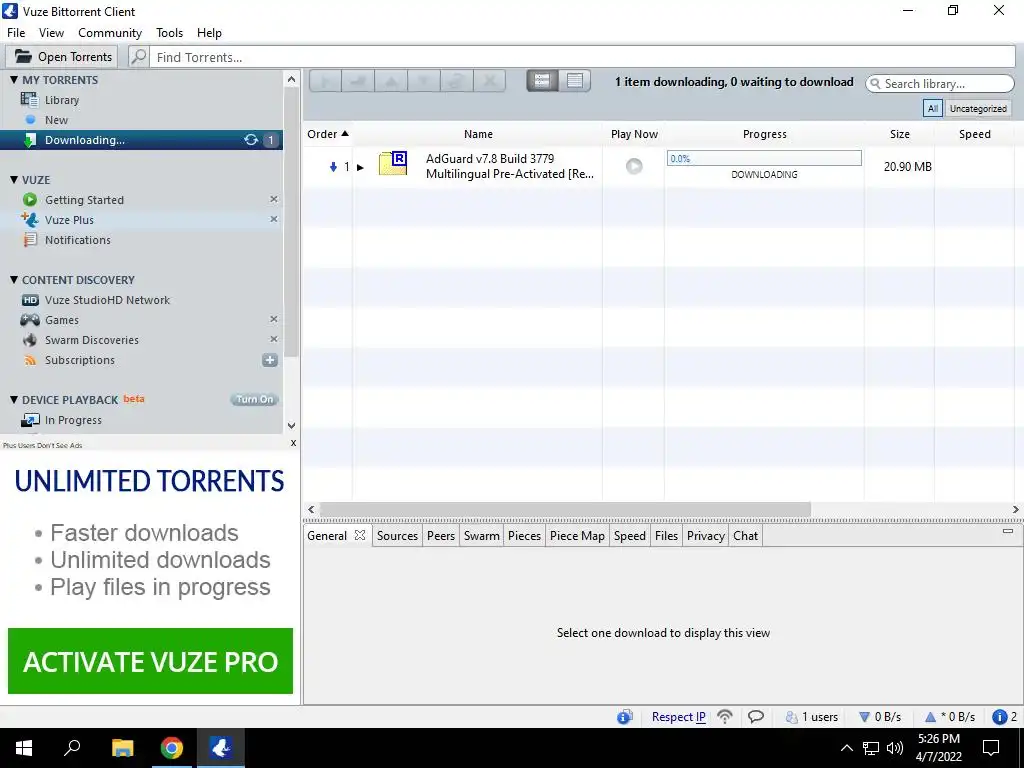Screen dimensions: 1024x768
Task: Click the Respect IP link
Action: 679,717
